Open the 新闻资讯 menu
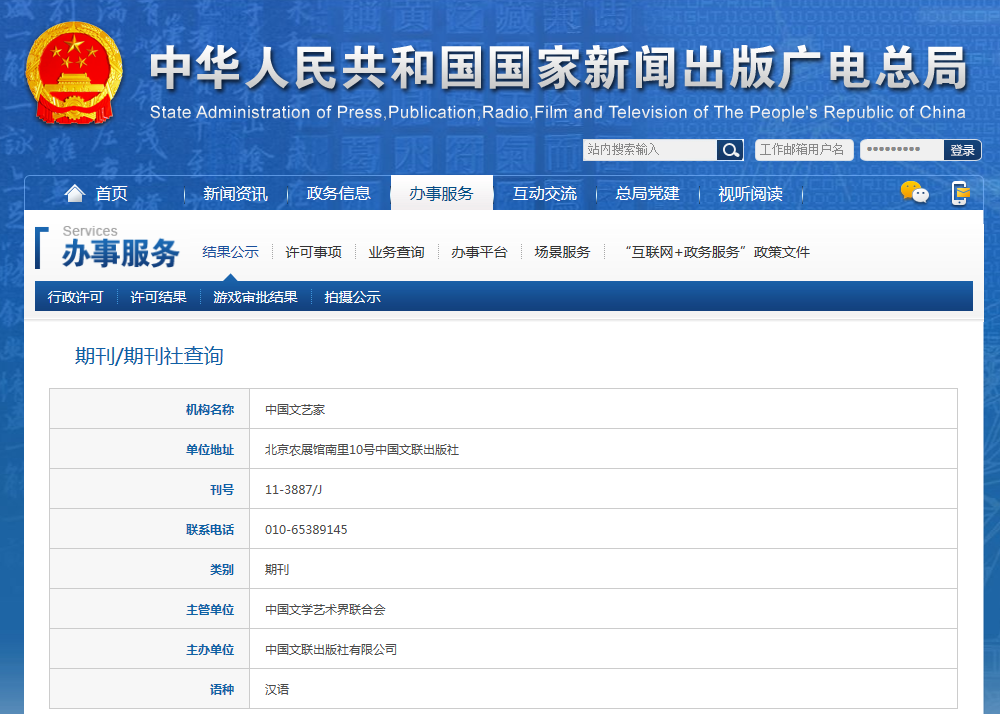1000x714 pixels. 235,194
